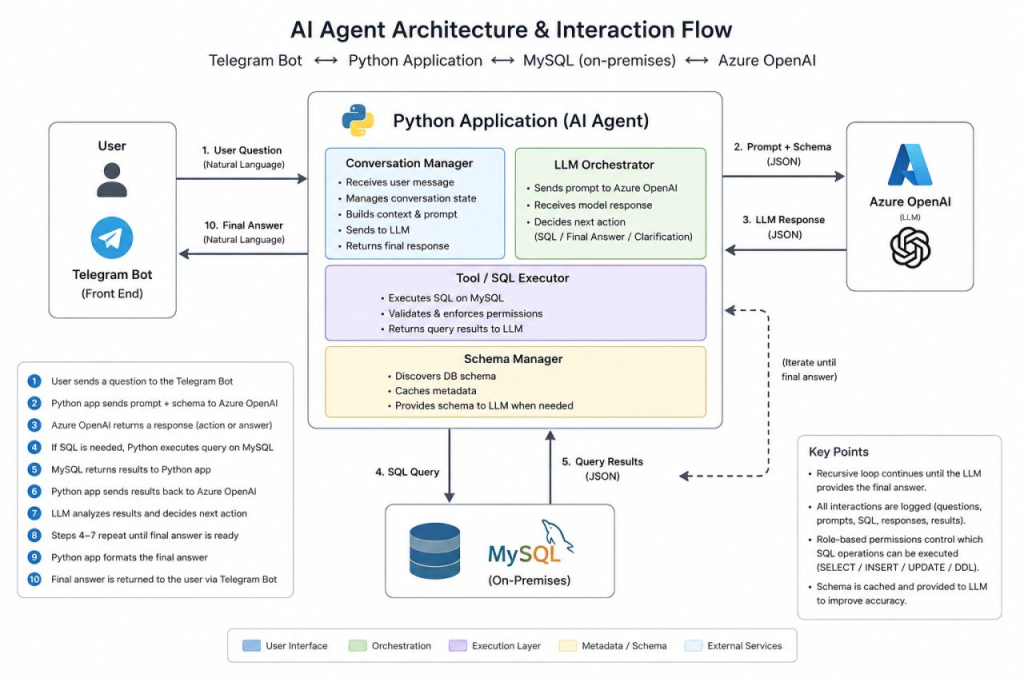Click 'Receives model response' bullet
This screenshot has height=682, width=1024.
(x=593, y=205)
